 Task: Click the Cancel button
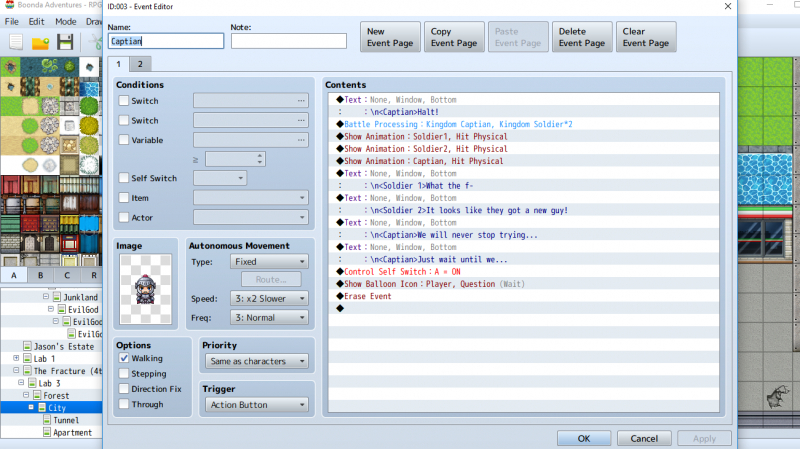tap(644, 438)
